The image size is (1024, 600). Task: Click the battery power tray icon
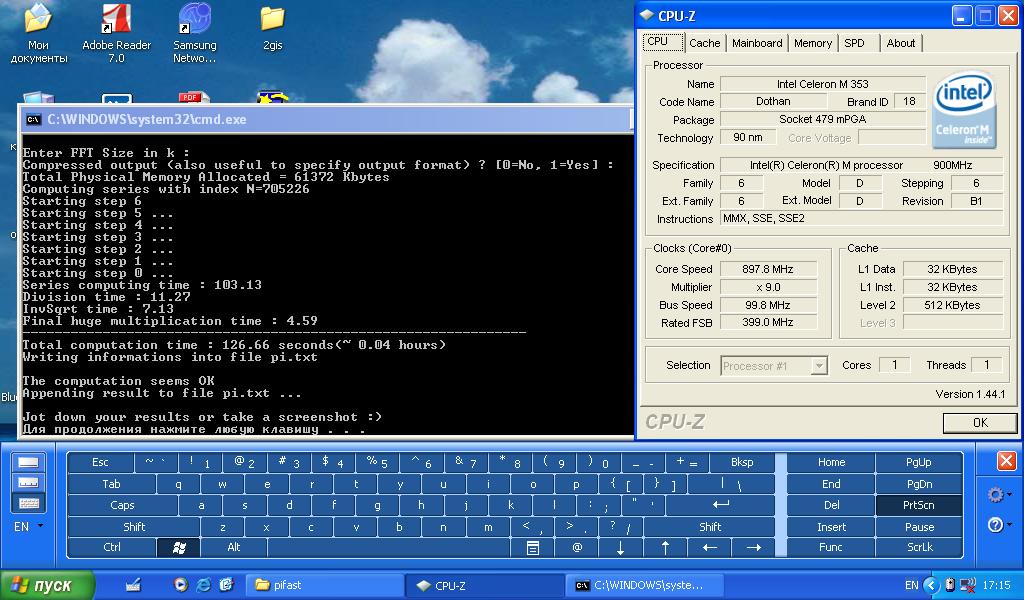951,585
